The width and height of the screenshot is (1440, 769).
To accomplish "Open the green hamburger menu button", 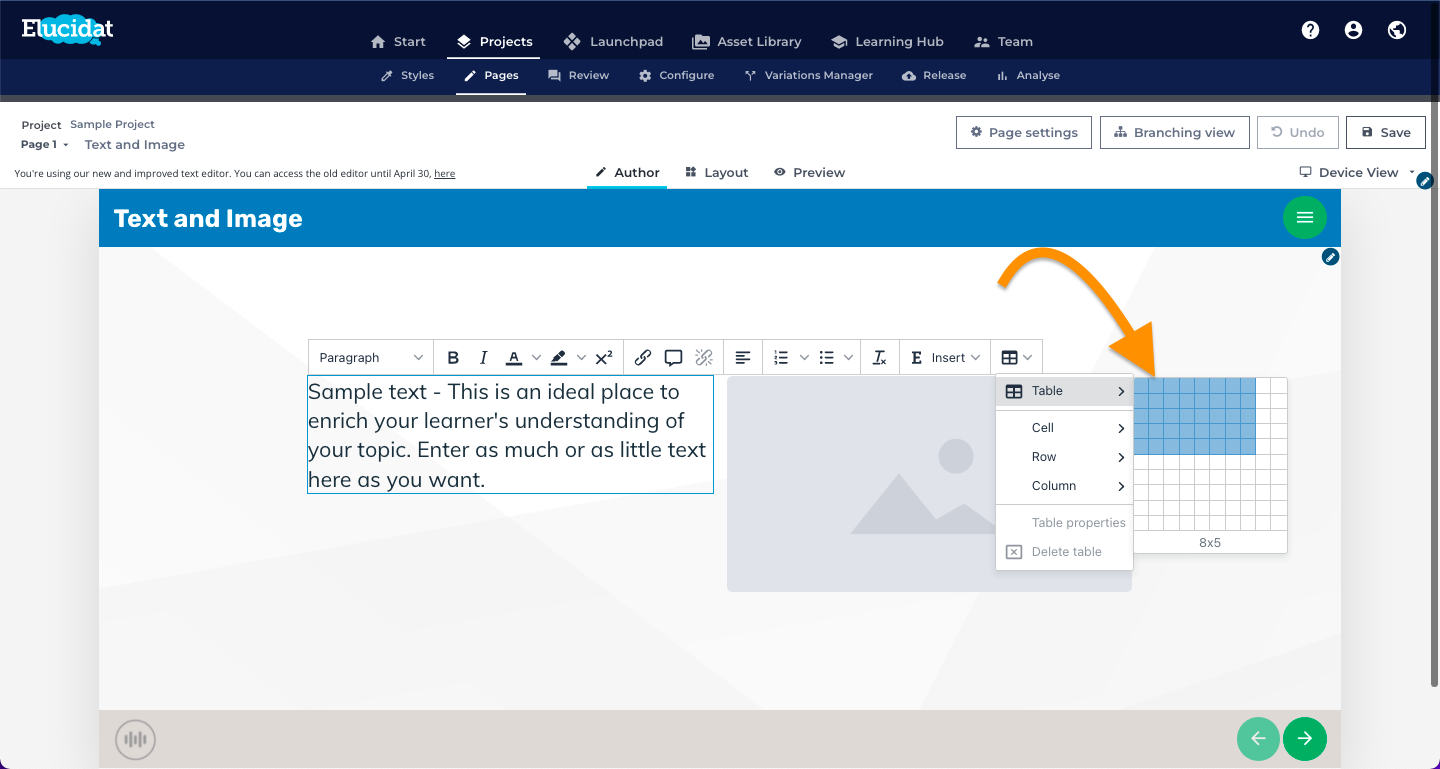I will (1304, 217).
